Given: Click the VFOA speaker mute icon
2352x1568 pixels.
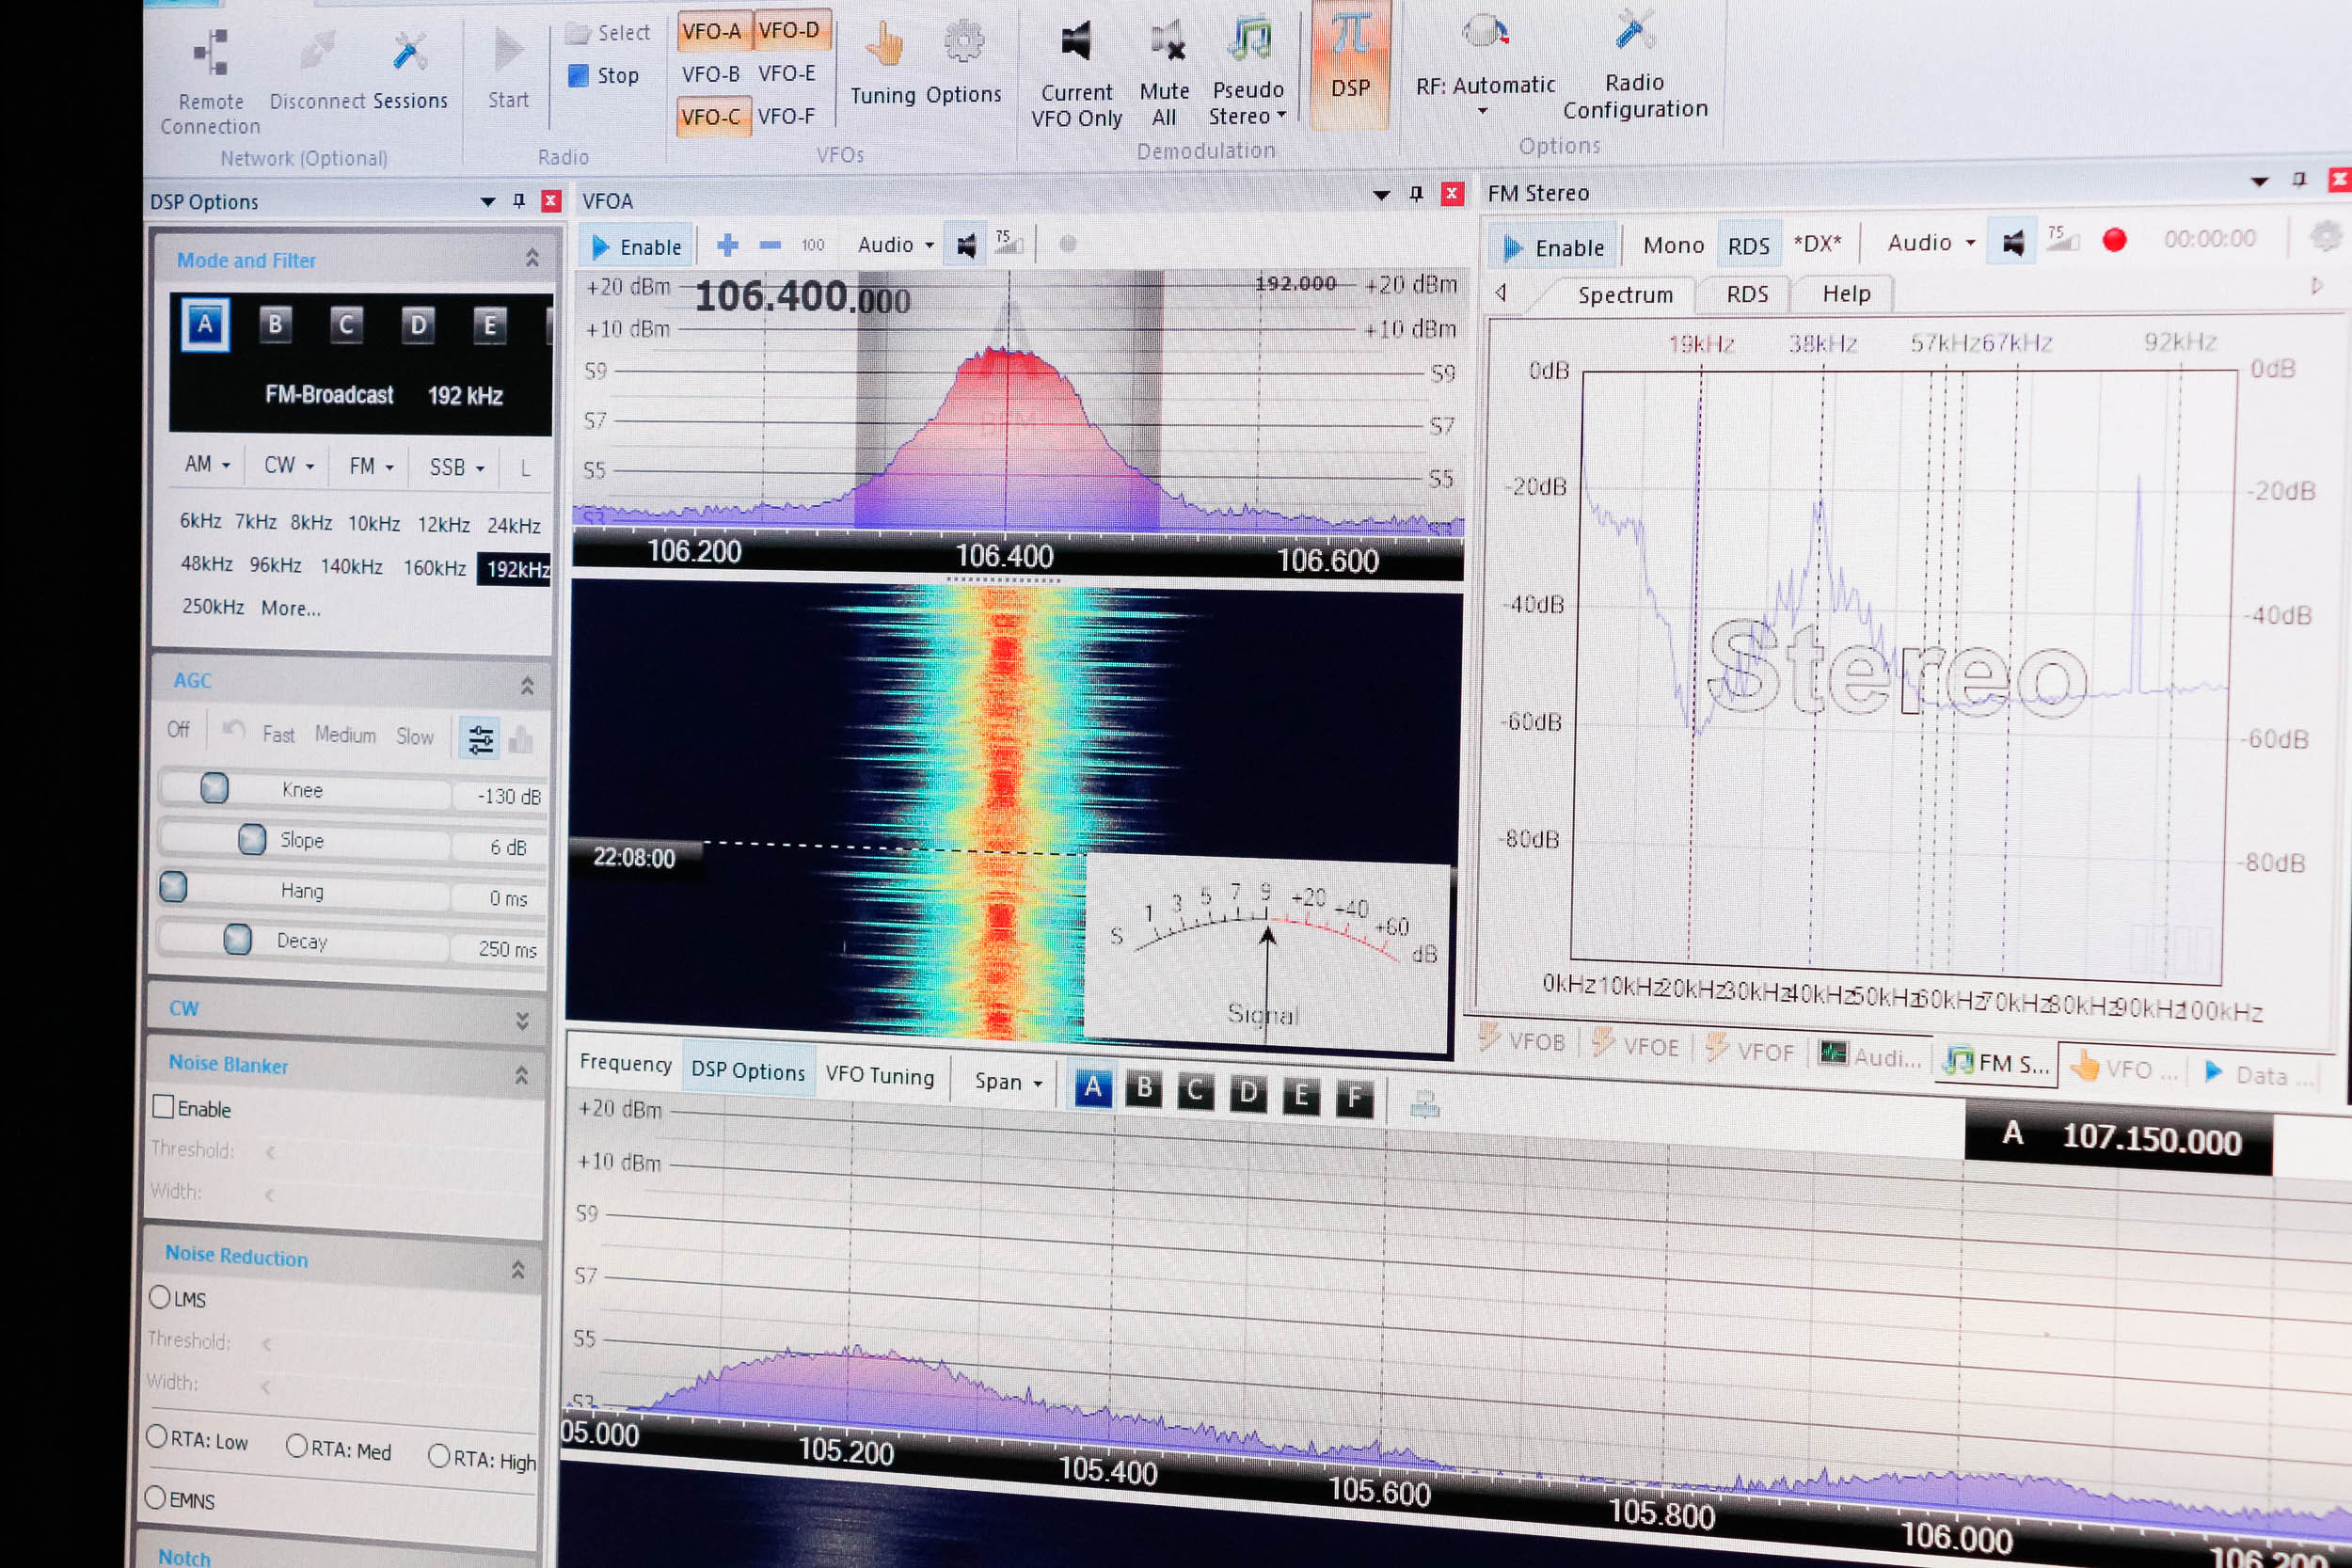Looking at the screenshot, I should pyautogui.click(x=966, y=245).
